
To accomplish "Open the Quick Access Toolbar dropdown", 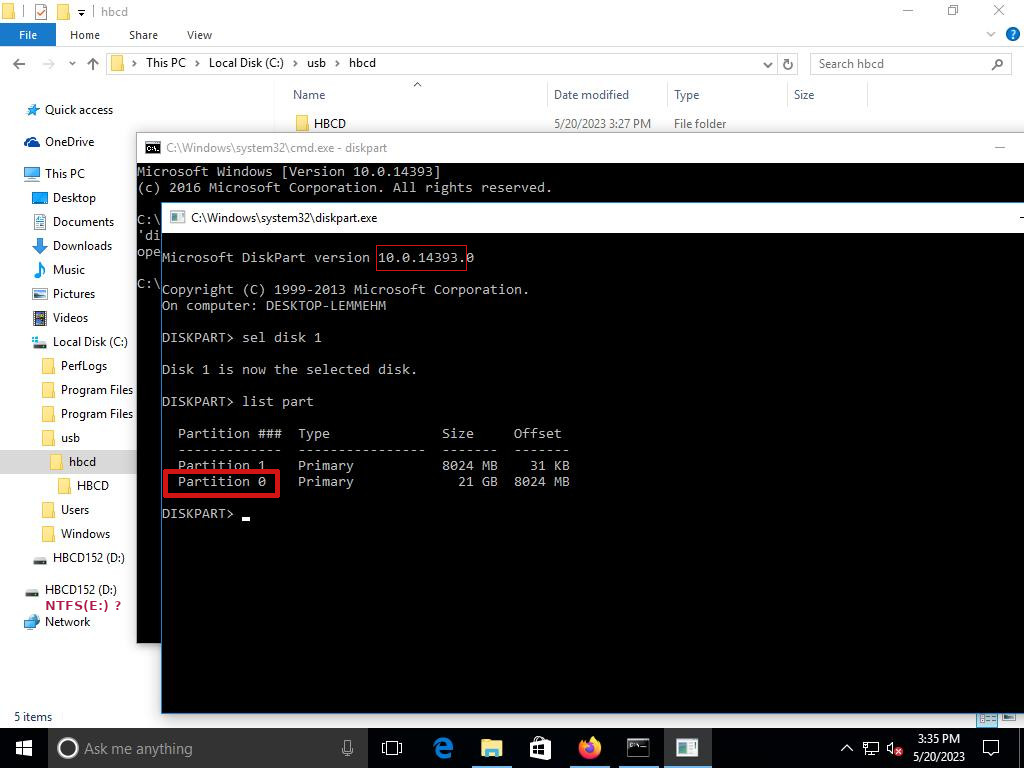I will point(82,12).
